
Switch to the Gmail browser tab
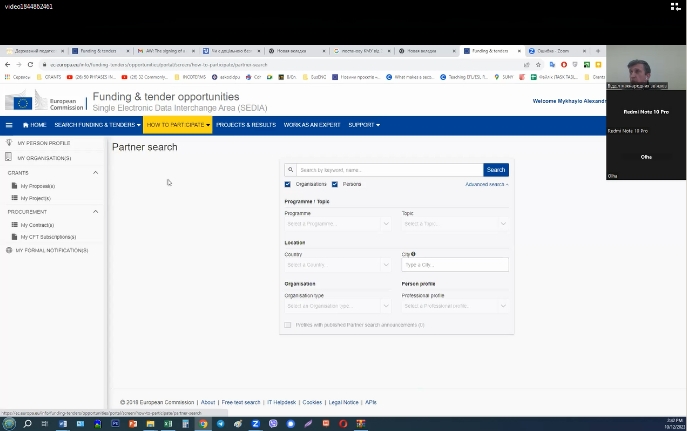[x=165, y=51]
